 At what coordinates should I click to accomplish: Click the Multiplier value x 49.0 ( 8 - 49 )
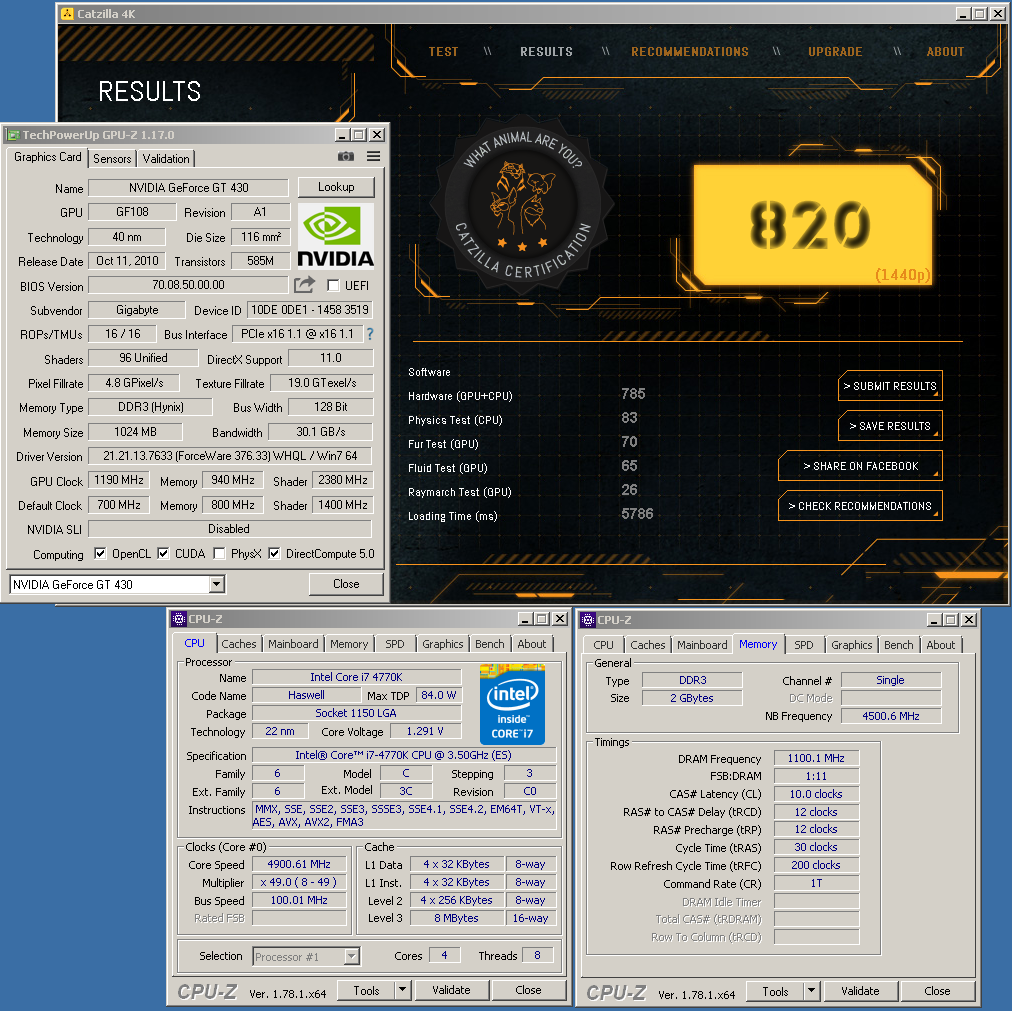coord(299,882)
